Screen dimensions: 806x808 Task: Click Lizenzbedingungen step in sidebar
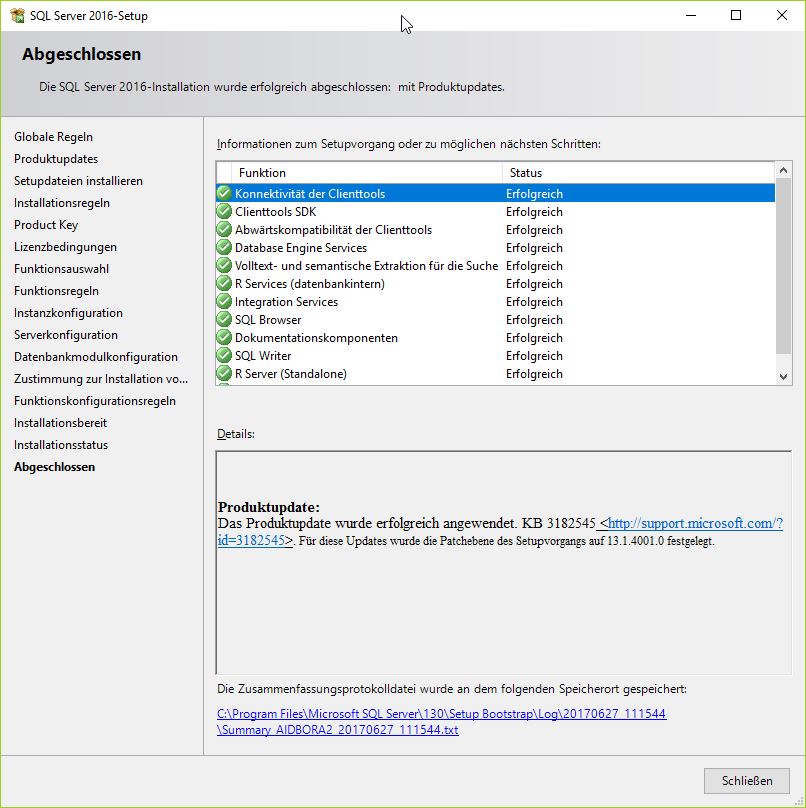pos(65,247)
